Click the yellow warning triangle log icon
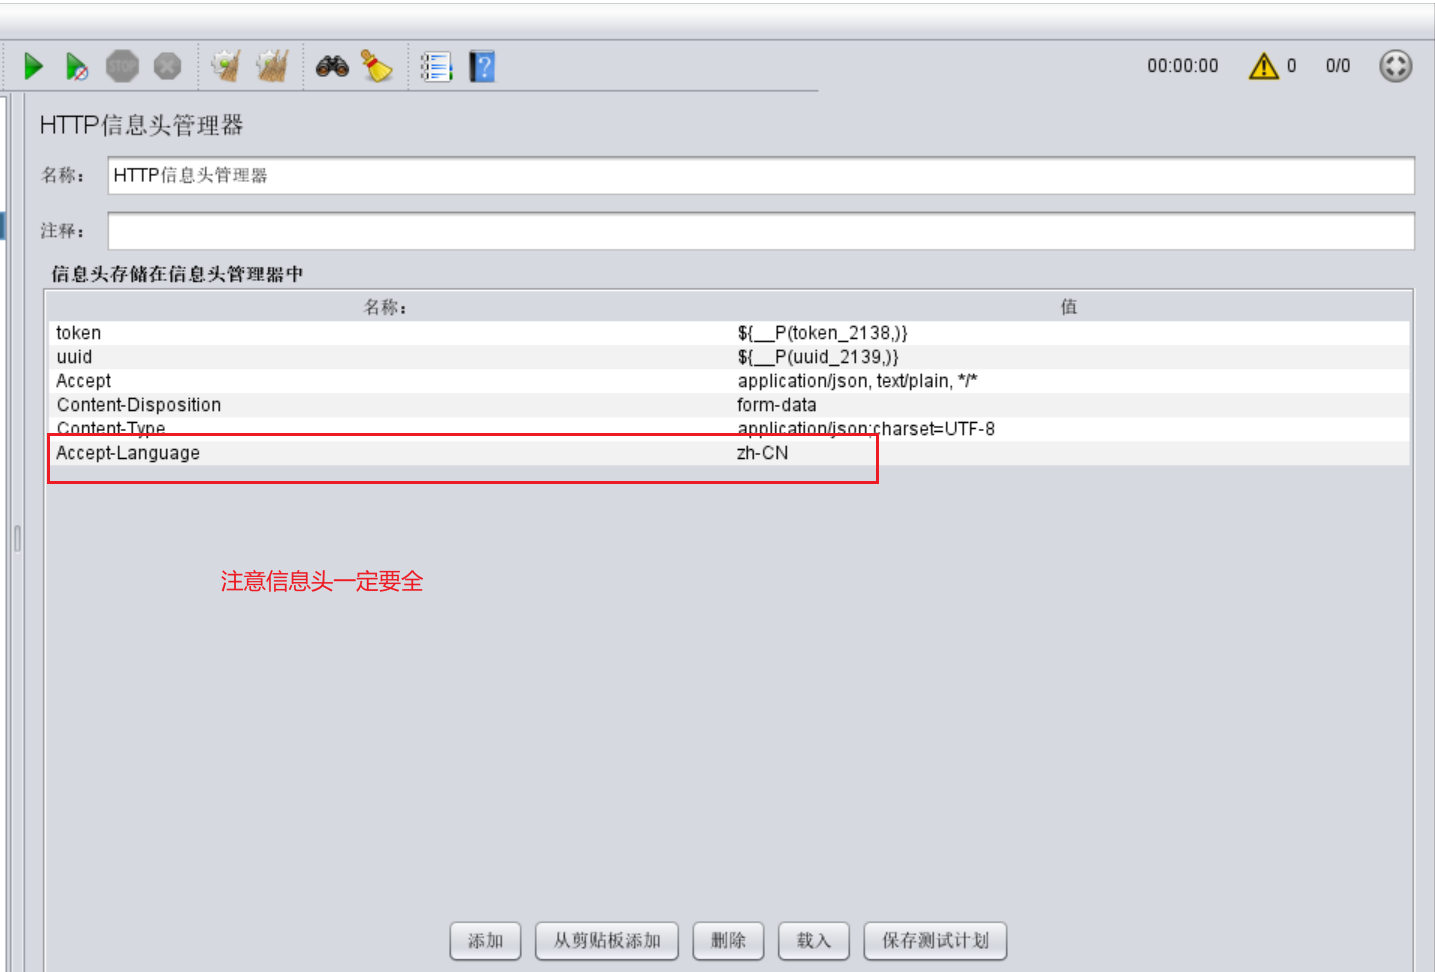The image size is (1435, 972). pyautogui.click(x=1264, y=66)
